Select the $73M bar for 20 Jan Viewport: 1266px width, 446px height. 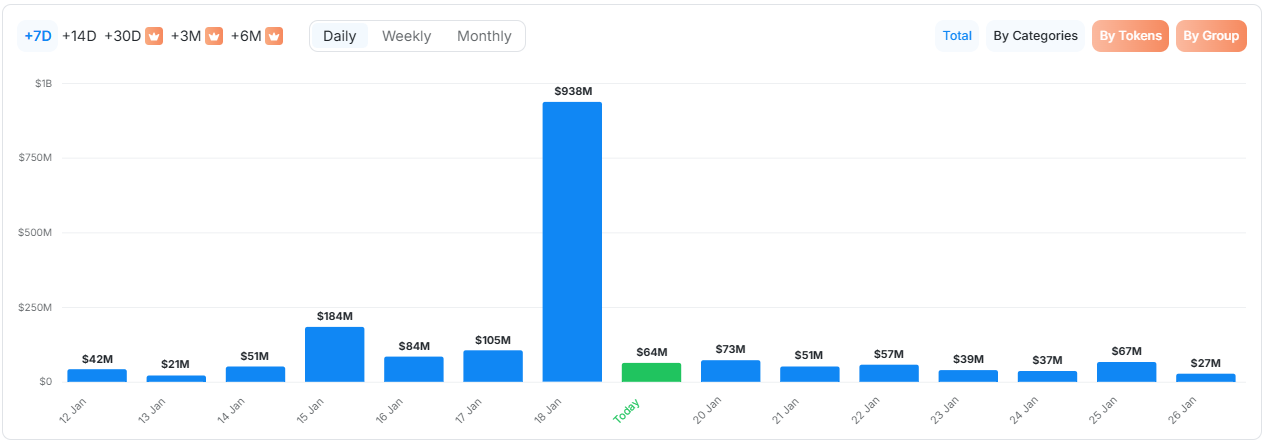click(730, 371)
